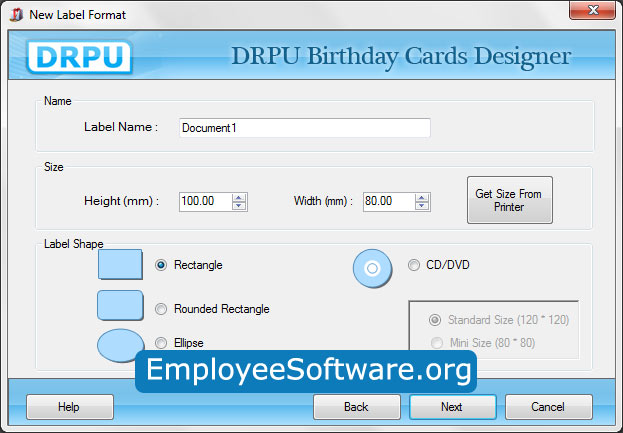Screen dimensions: 623x433
Task: Select the Rounded Rectangle radio option
Action: pos(161,309)
